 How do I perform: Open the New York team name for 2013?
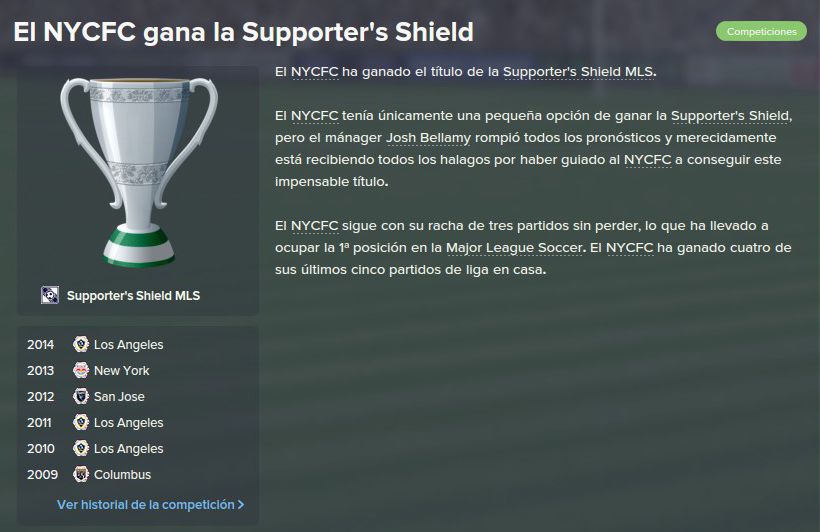click(x=122, y=370)
